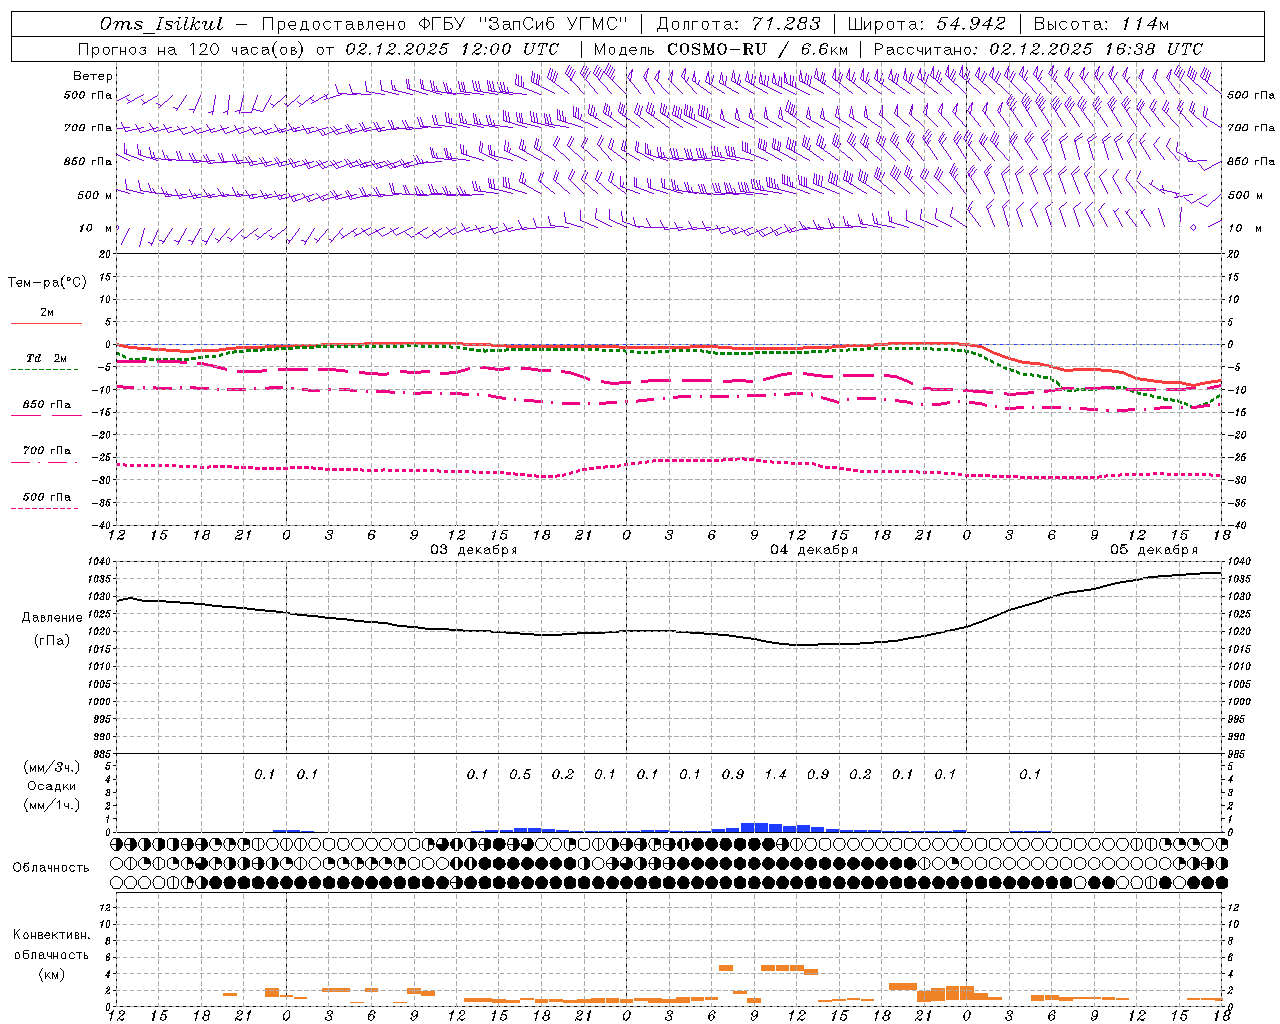Click the "Давление" pressure panel label
Viewport: 1280px width, 1024px height.
(x=52, y=618)
